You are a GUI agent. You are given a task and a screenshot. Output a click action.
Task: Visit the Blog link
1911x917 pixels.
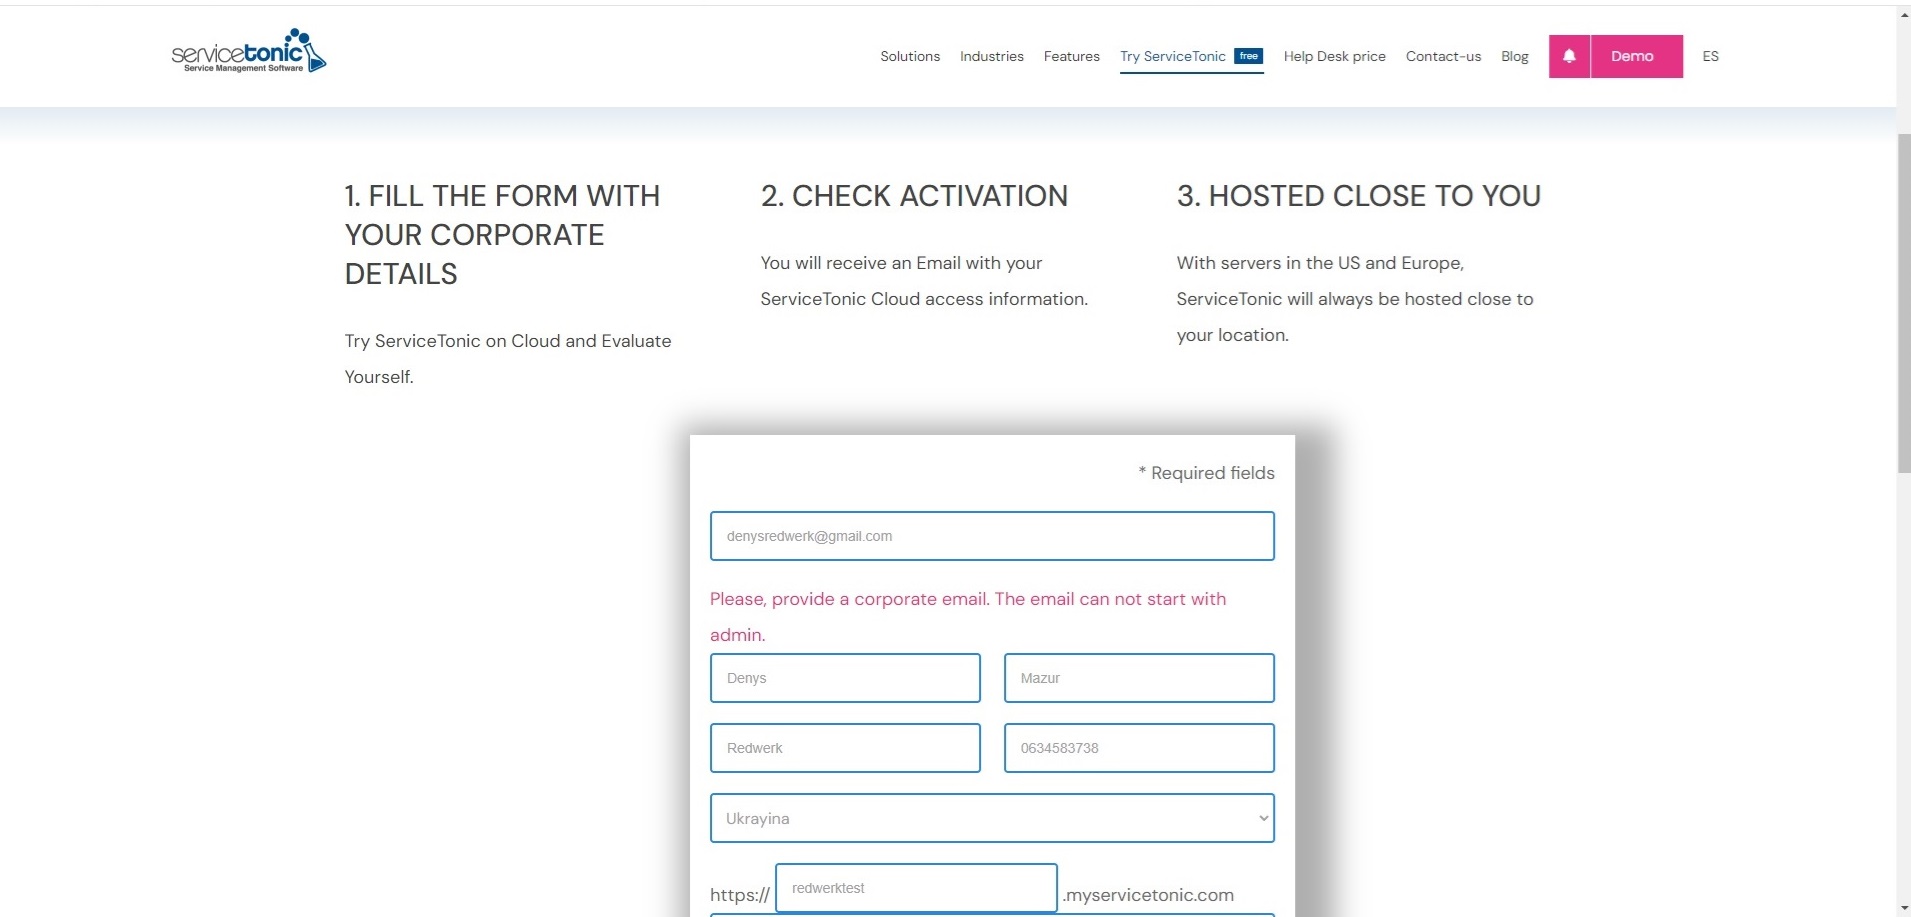pos(1515,56)
